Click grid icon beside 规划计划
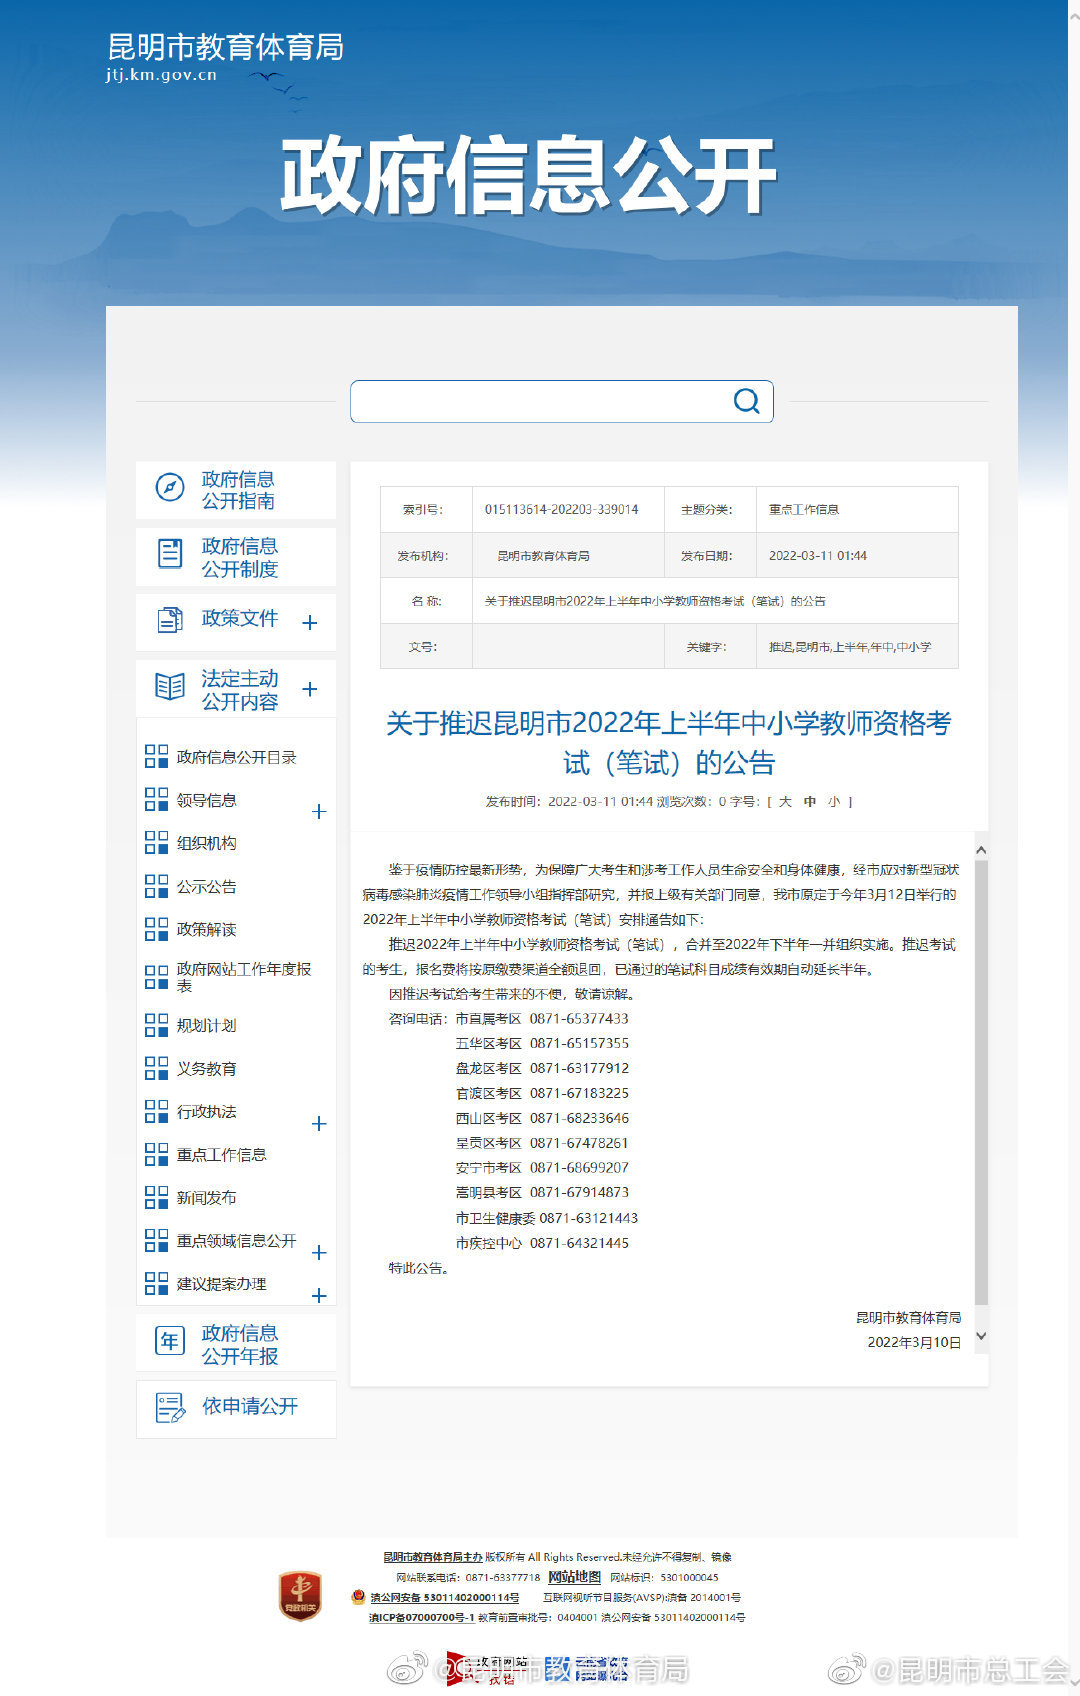Screen dimensions: 1080x1696 click(x=156, y=1024)
